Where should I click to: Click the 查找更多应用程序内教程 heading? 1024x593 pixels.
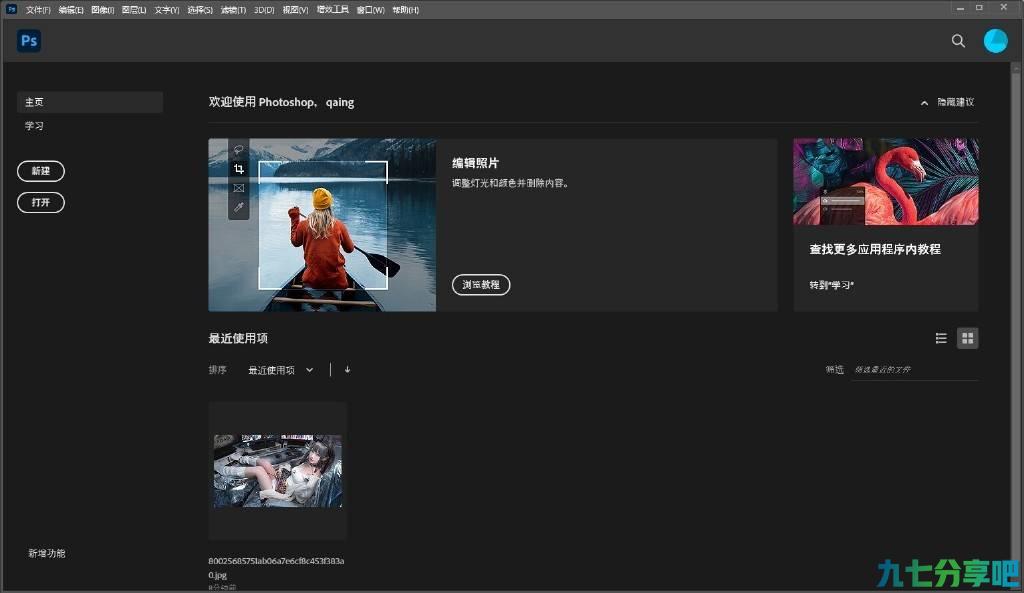point(875,249)
